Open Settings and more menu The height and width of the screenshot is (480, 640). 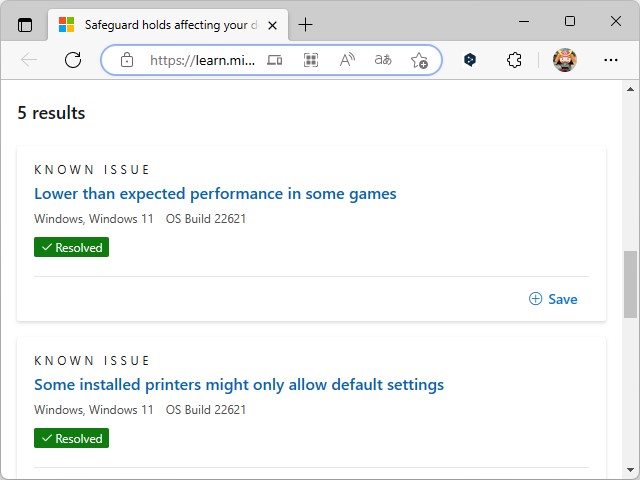pos(611,60)
